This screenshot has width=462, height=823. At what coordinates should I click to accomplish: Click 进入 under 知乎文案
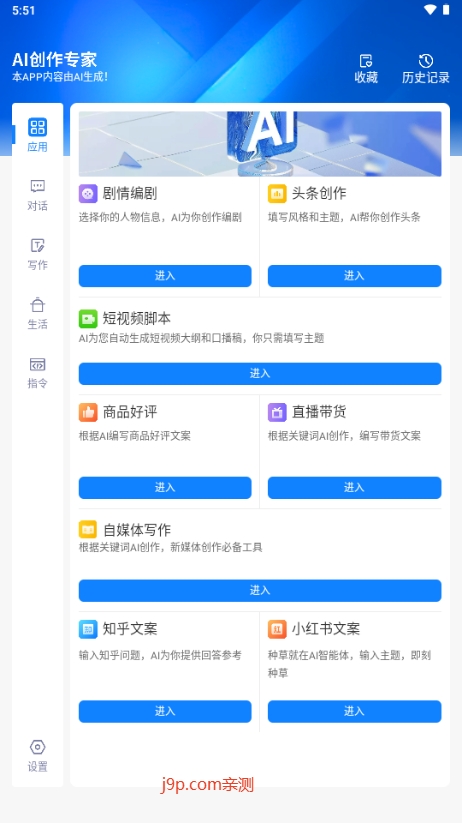[165, 711]
